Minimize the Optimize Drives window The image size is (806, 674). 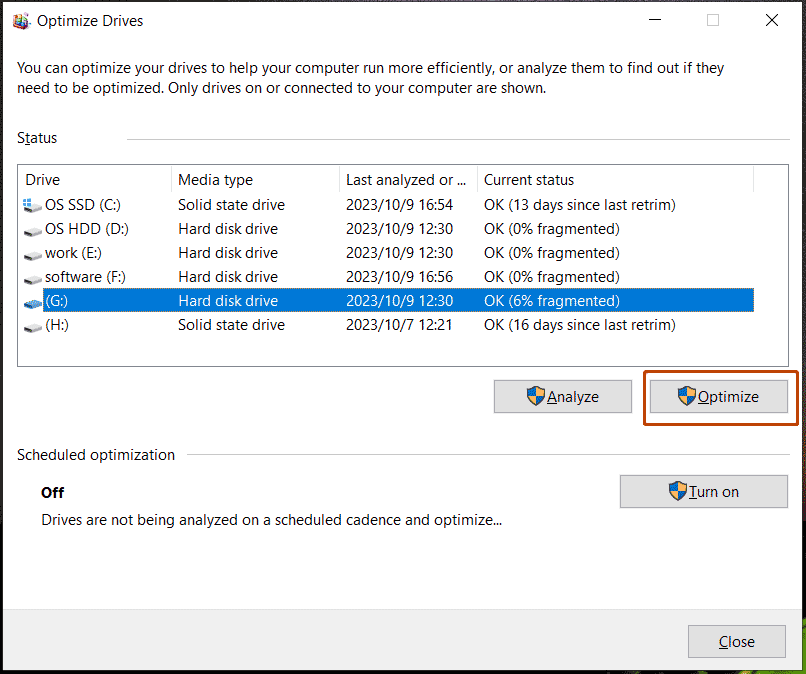[655, 20]
